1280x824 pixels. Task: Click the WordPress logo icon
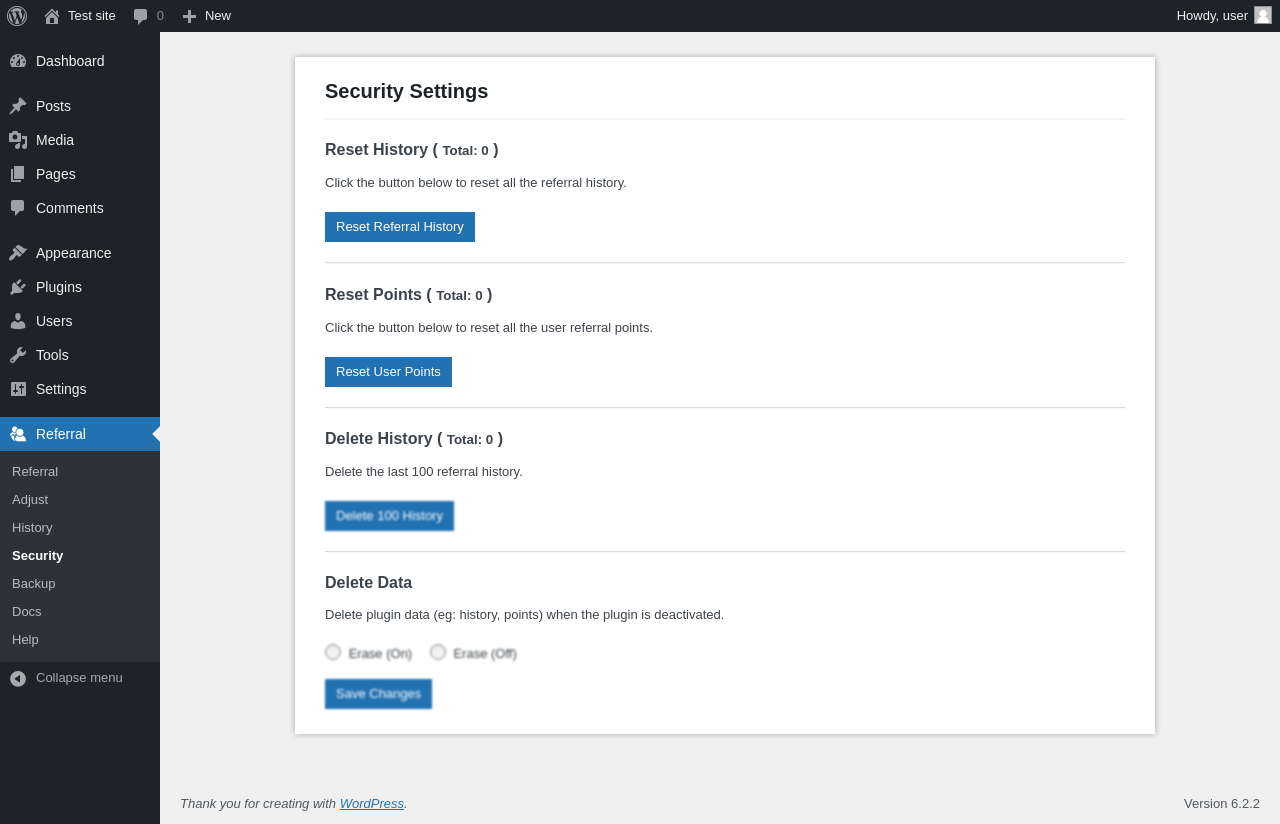[17, 16]
